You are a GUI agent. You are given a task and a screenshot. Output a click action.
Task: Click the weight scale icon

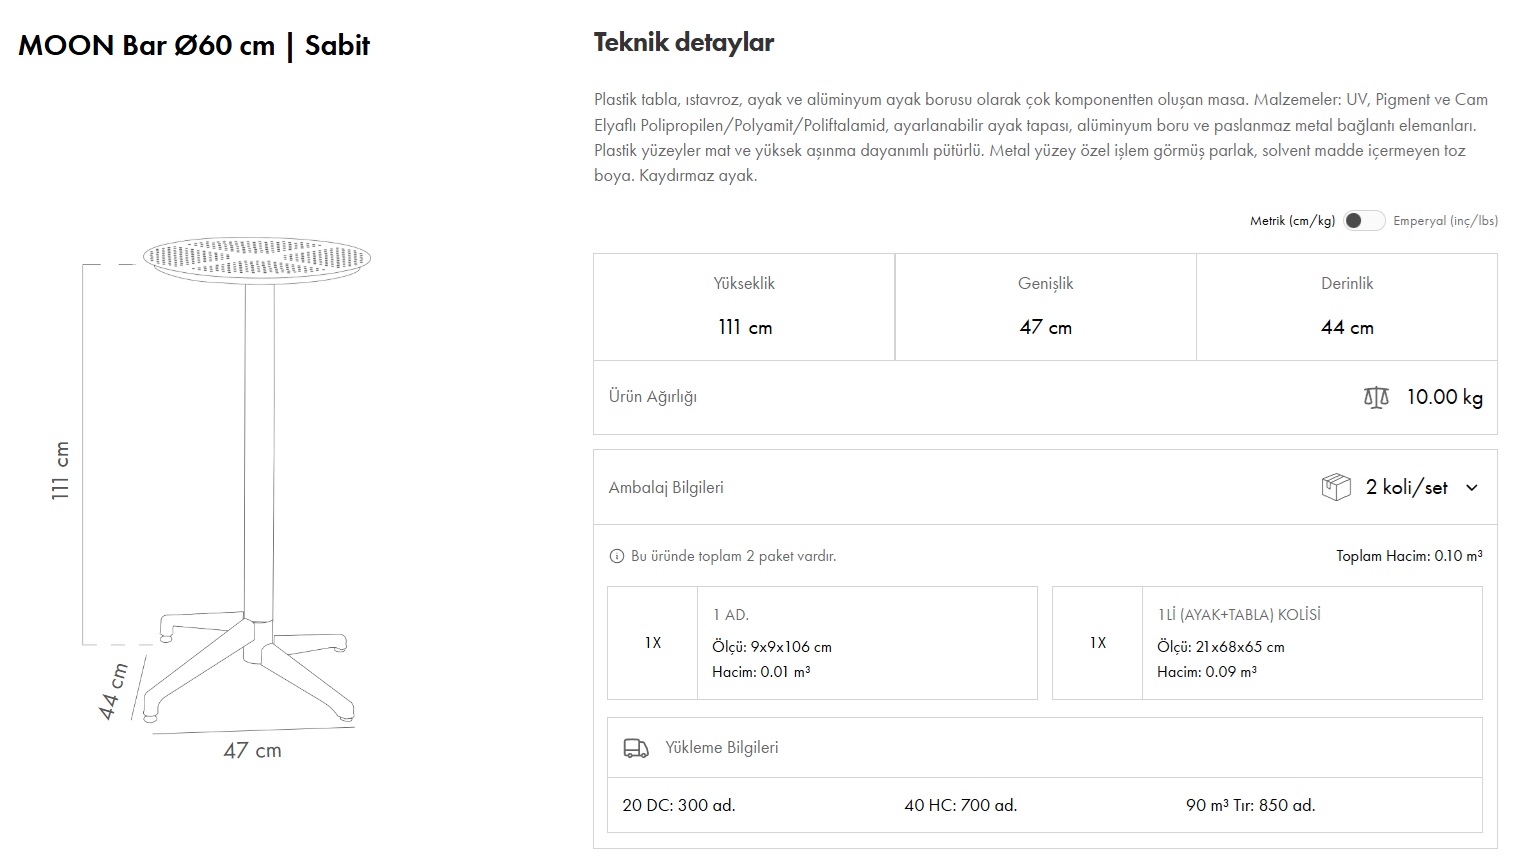1376,397
